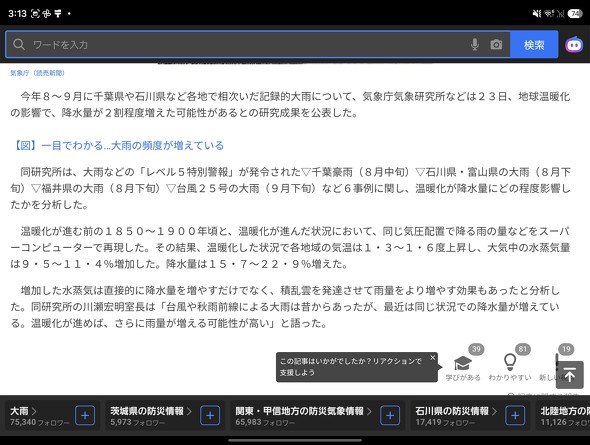
Task: Tap the Wi-Fi status icon
Action: (549, 14)
